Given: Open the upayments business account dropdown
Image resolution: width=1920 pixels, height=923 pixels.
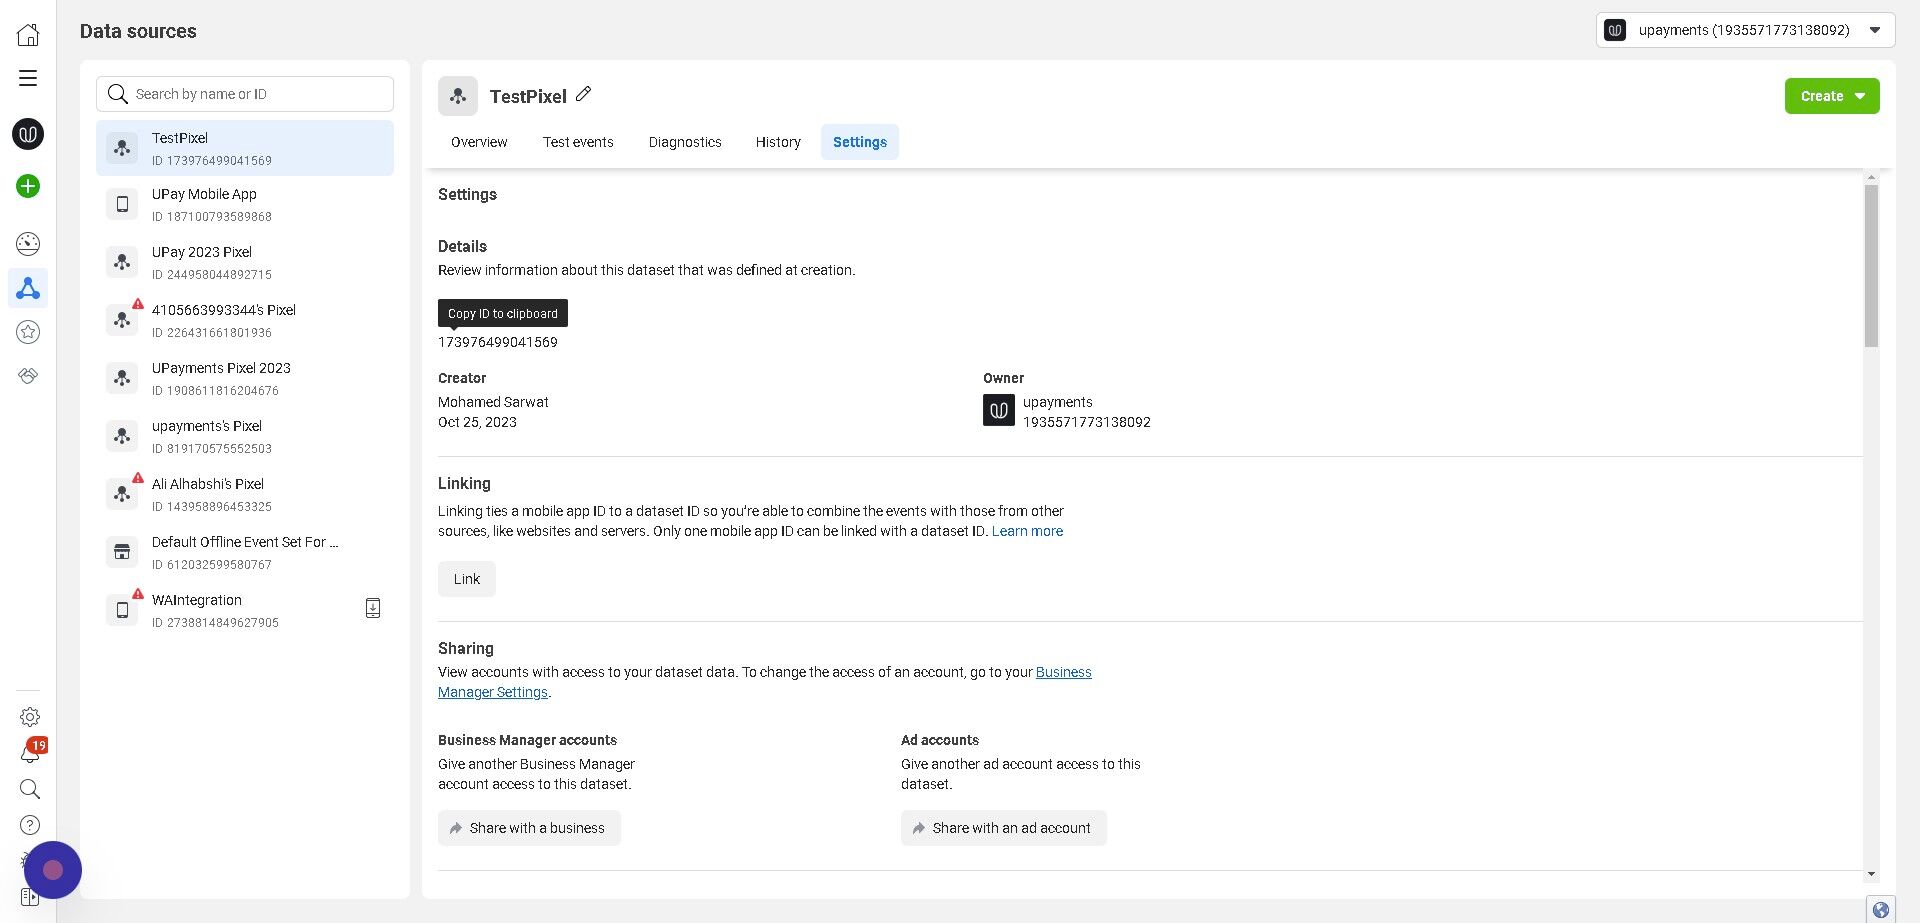Looking at the screenshot, I should (1745, 30).
